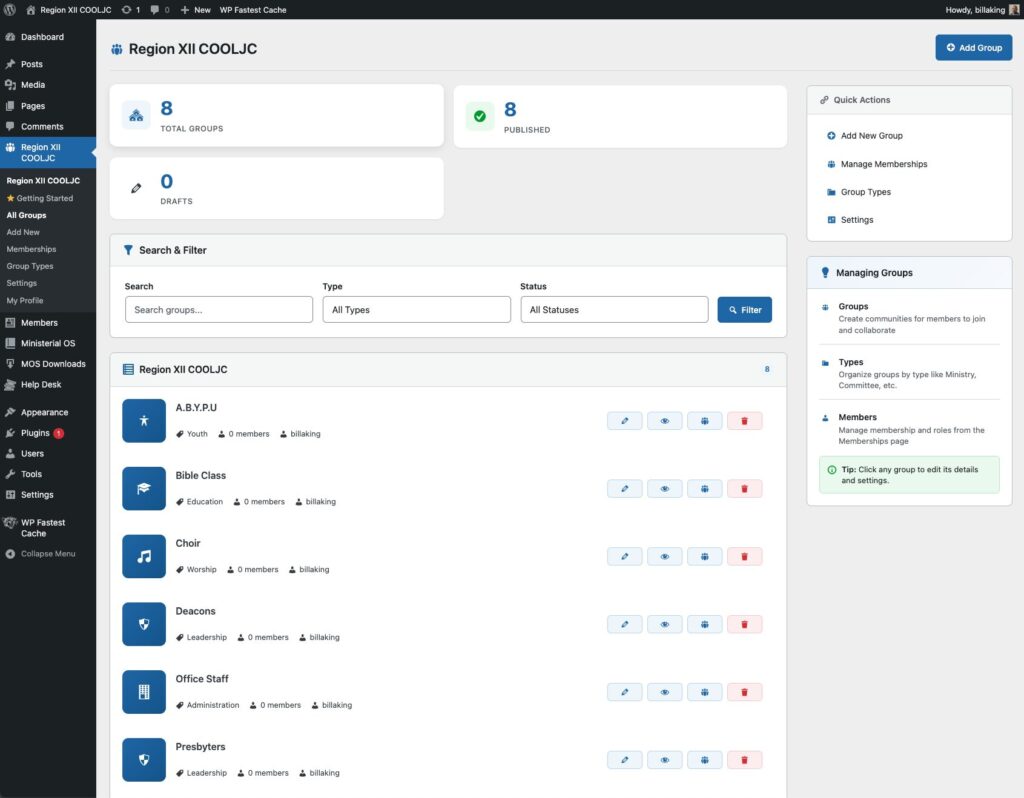Click the Search groups input field
1024x798 pixels.
click(x=218, y=310)
